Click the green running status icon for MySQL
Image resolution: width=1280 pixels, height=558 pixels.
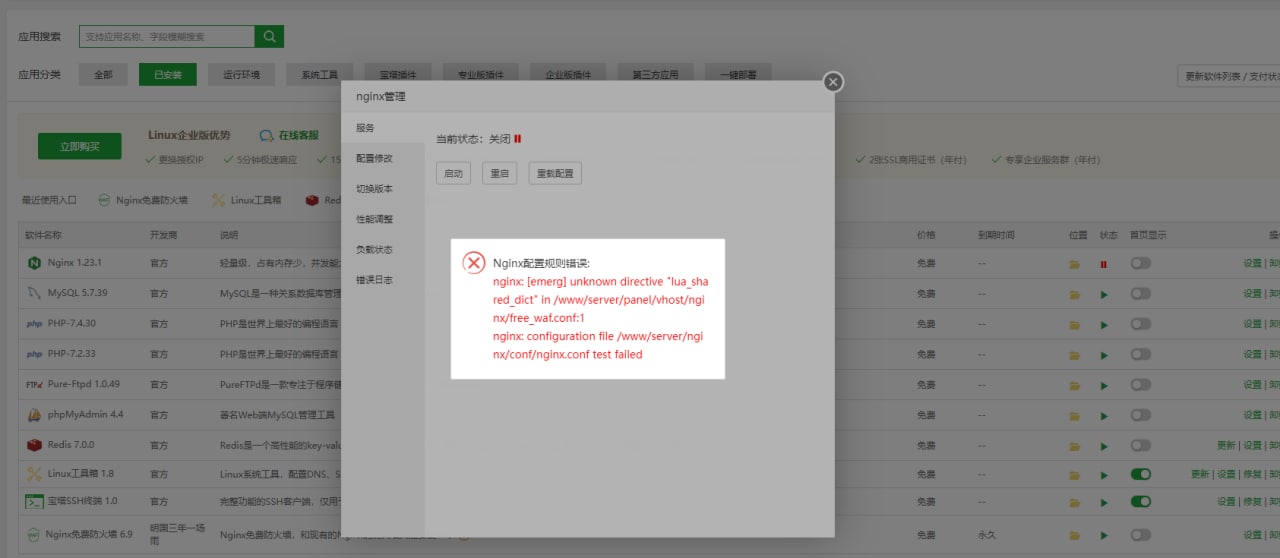point(1104,294)
